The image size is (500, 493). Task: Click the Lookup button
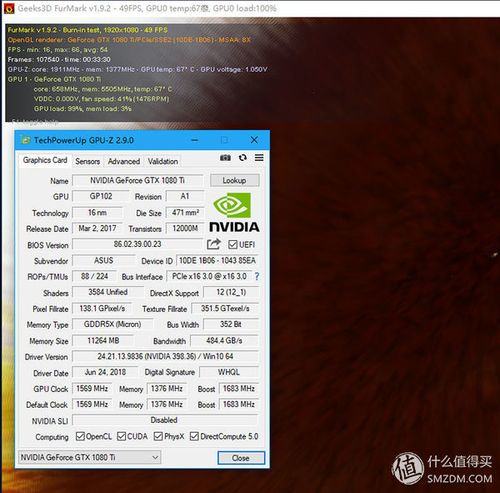[x=234, y=180]
